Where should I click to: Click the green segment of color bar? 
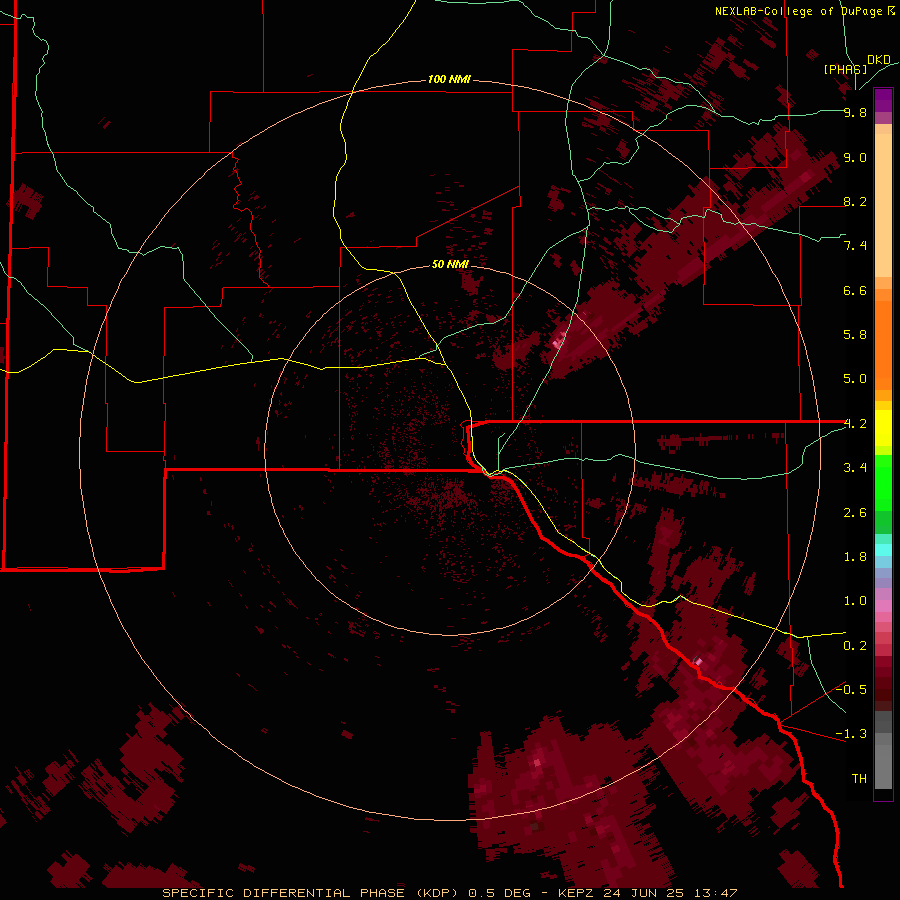[883, 483]
